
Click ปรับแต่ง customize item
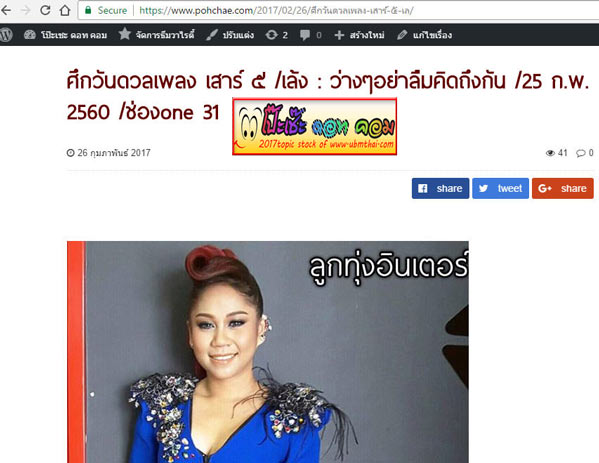(230, 35)
